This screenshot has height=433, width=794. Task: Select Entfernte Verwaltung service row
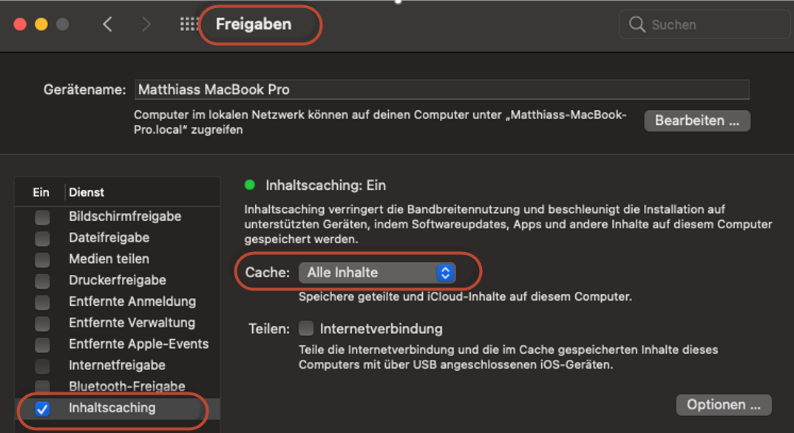tap(132, 323)
